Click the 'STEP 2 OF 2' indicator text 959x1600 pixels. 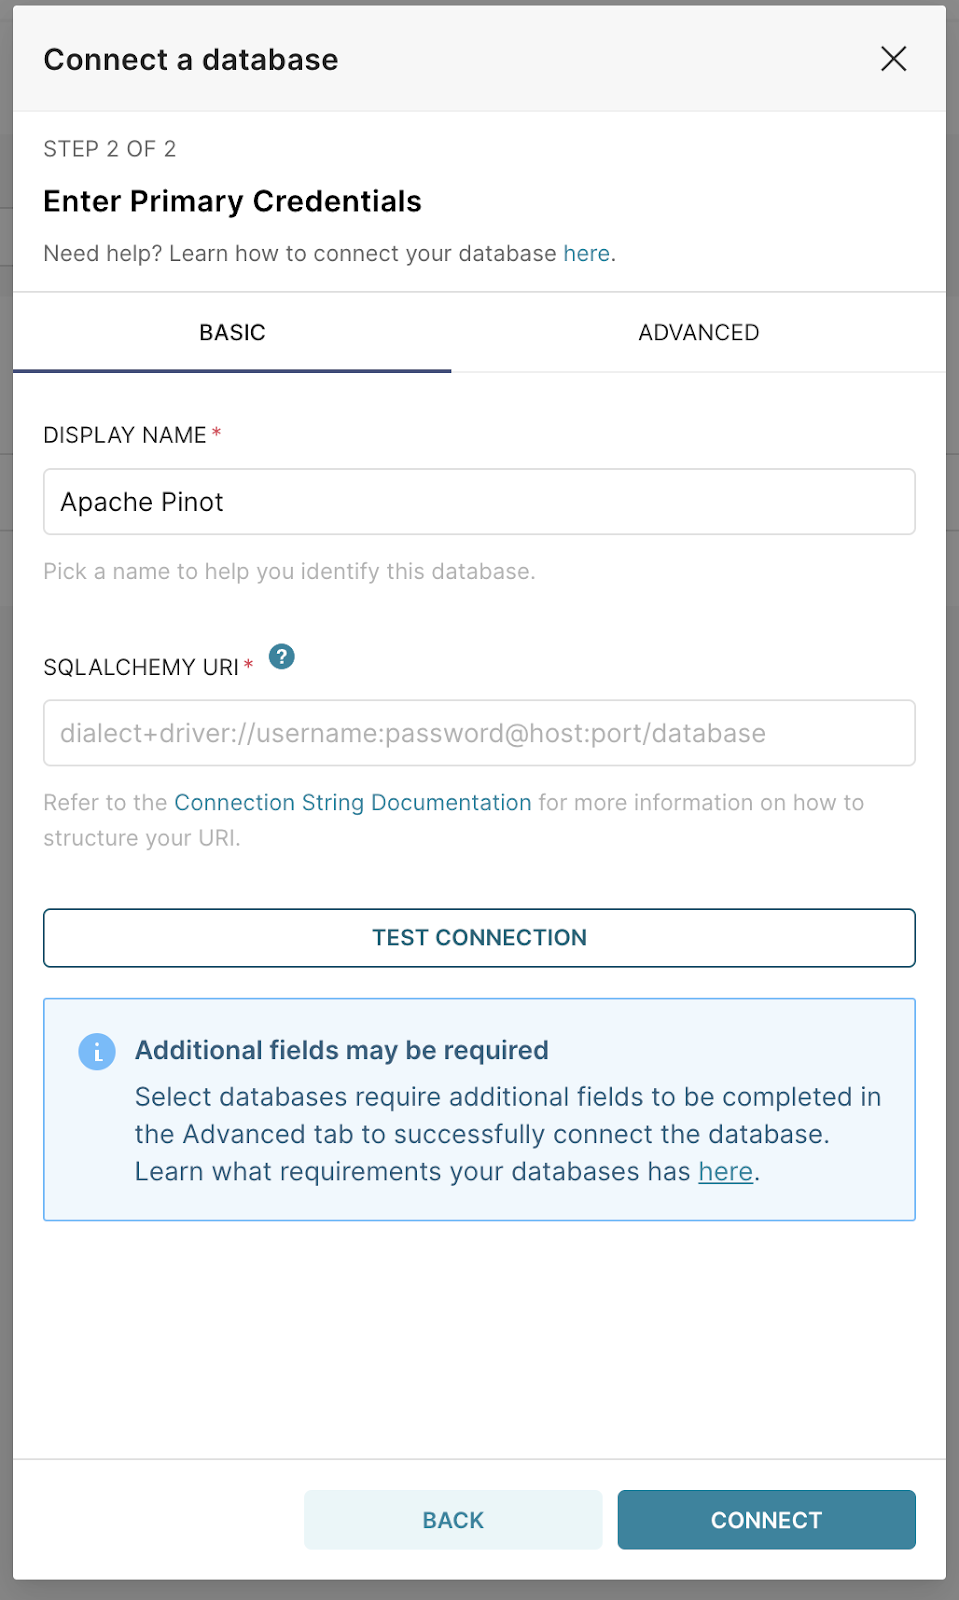tap(110, 149)
